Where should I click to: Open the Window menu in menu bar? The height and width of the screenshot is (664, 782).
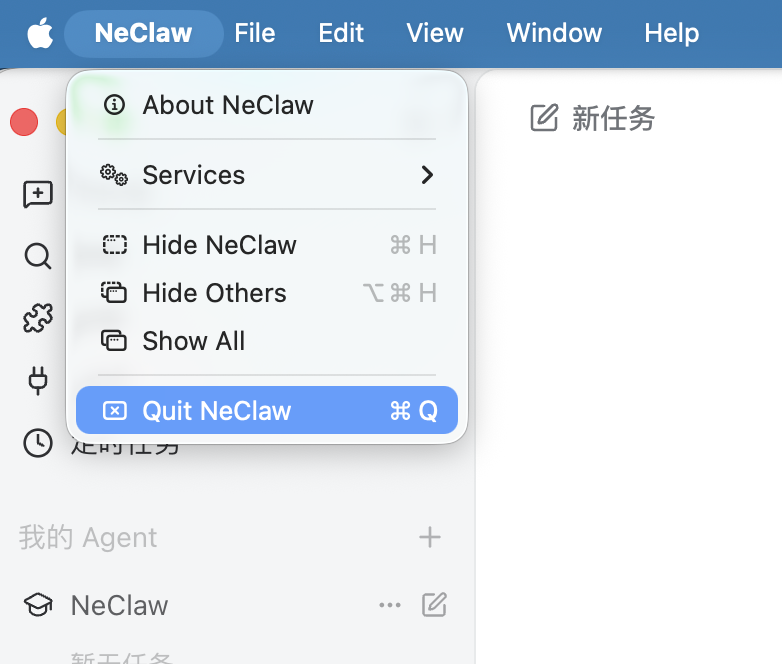point(554,33)
